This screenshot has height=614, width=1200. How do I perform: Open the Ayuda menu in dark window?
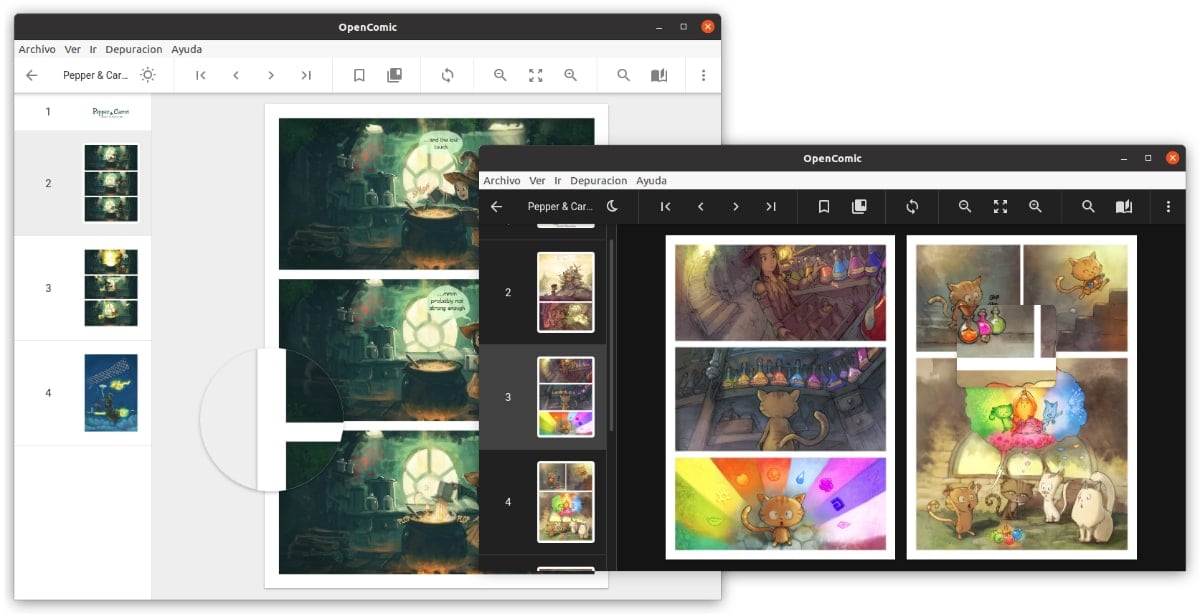pos(651,181)
